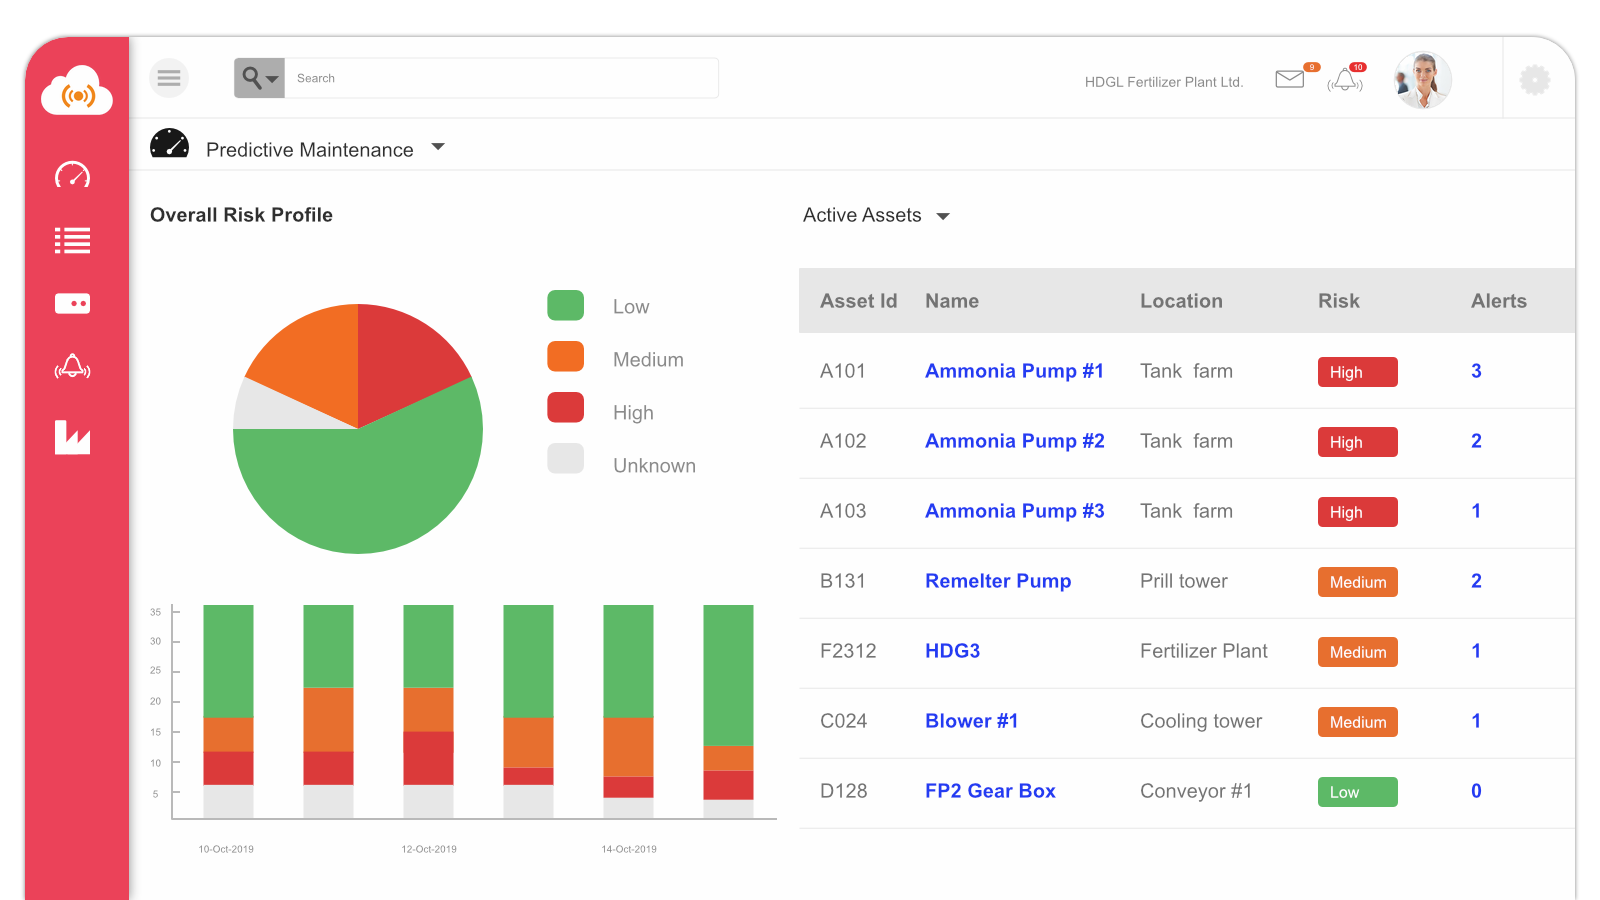This screenshot has width=1600, height=900.
Task: Open the user profile avatar
Action: point(1421,80)
